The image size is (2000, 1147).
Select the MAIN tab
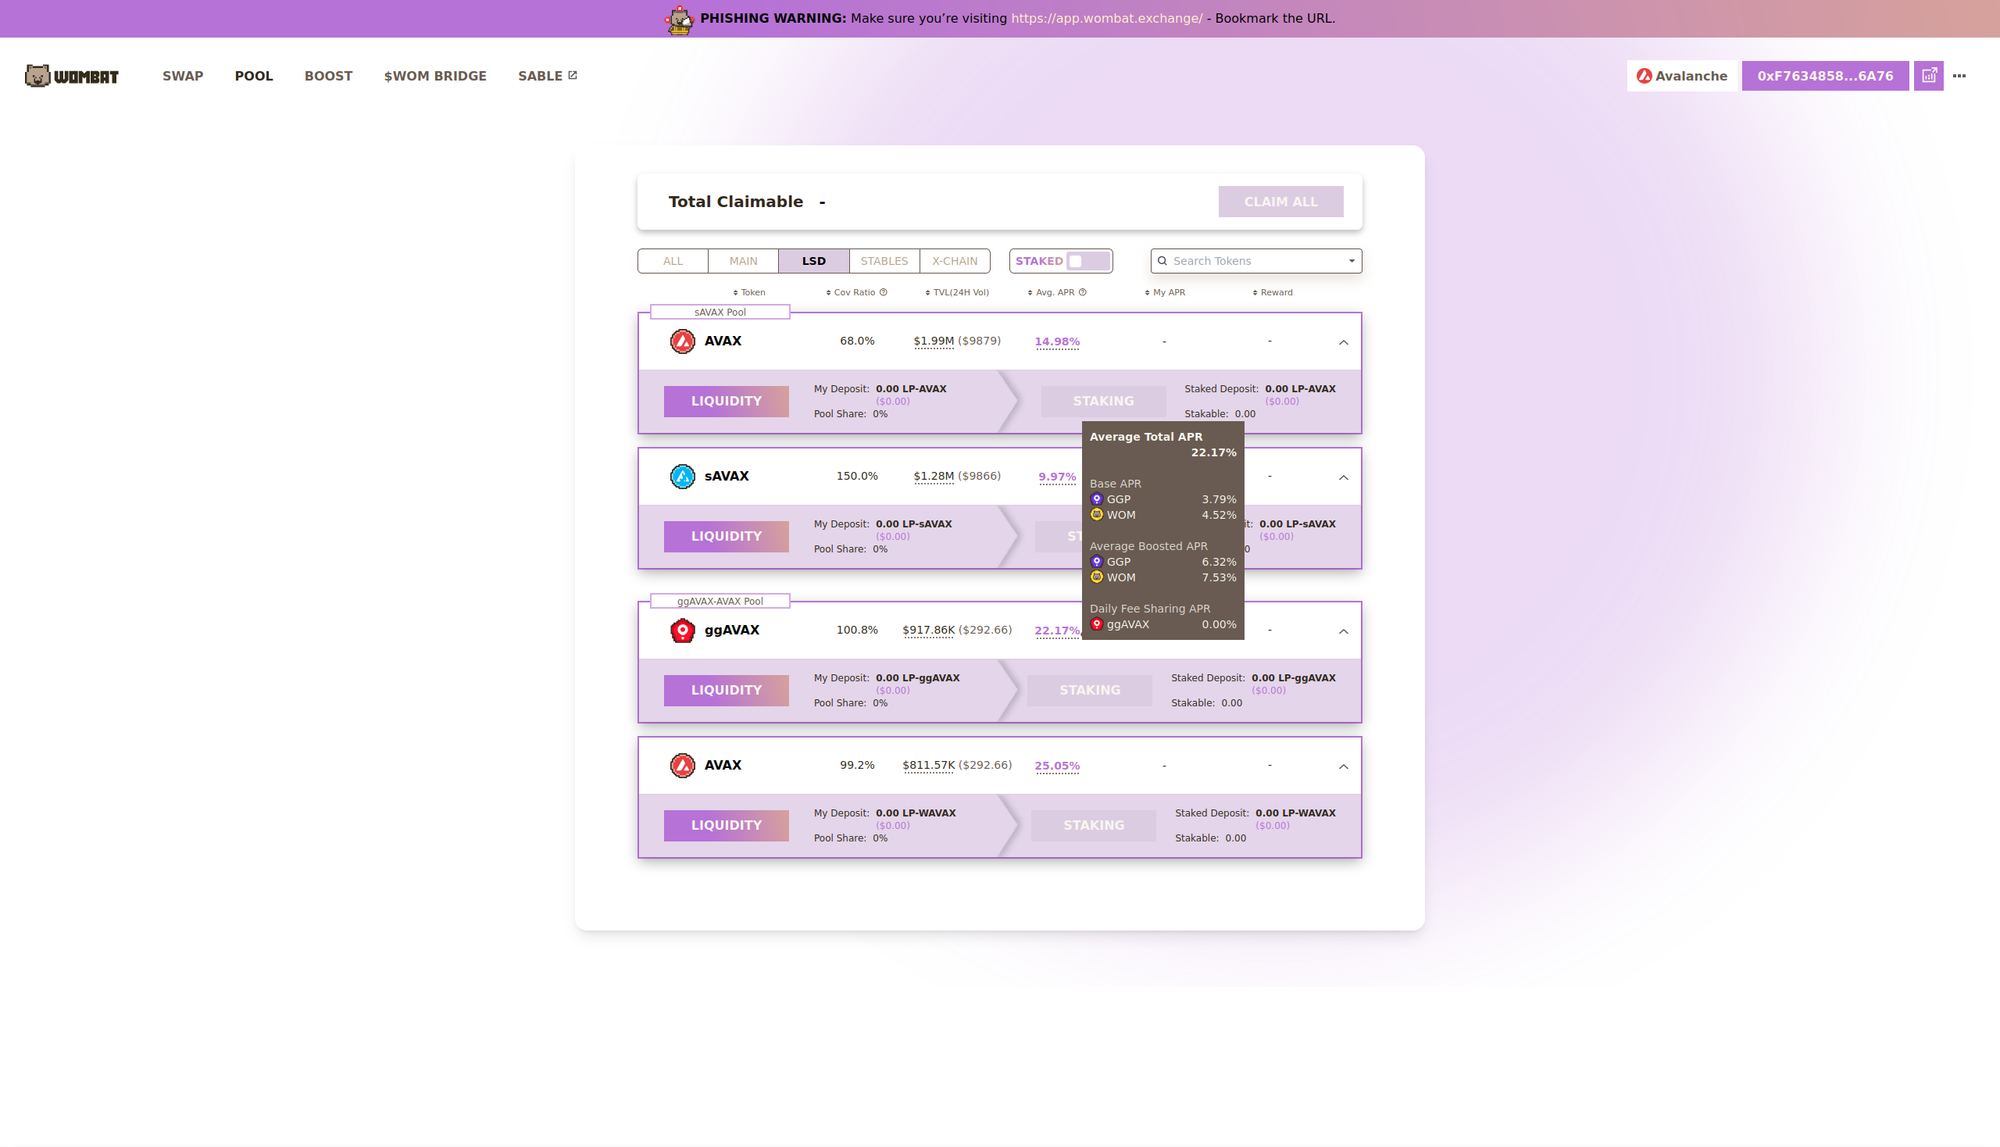742,261
